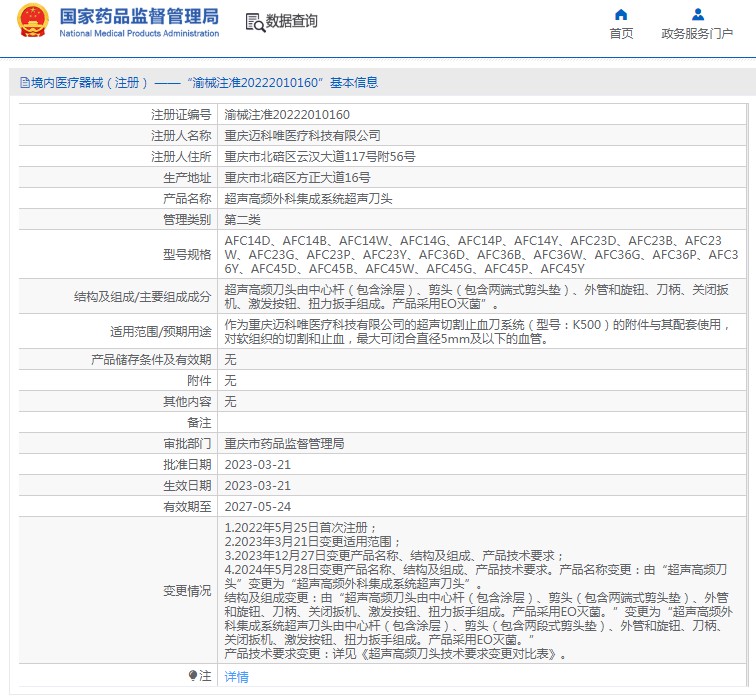Click 无 in 产品储存条件及有效期 row
Viewport: 756px width, 698px height.
click(230, 360)
